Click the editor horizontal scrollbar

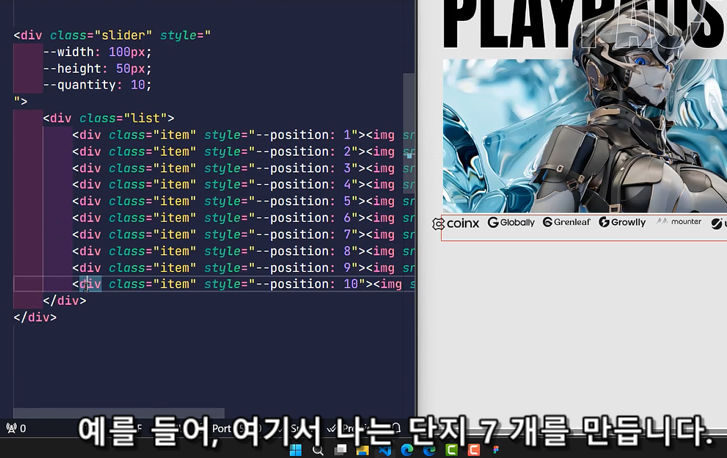119,413
